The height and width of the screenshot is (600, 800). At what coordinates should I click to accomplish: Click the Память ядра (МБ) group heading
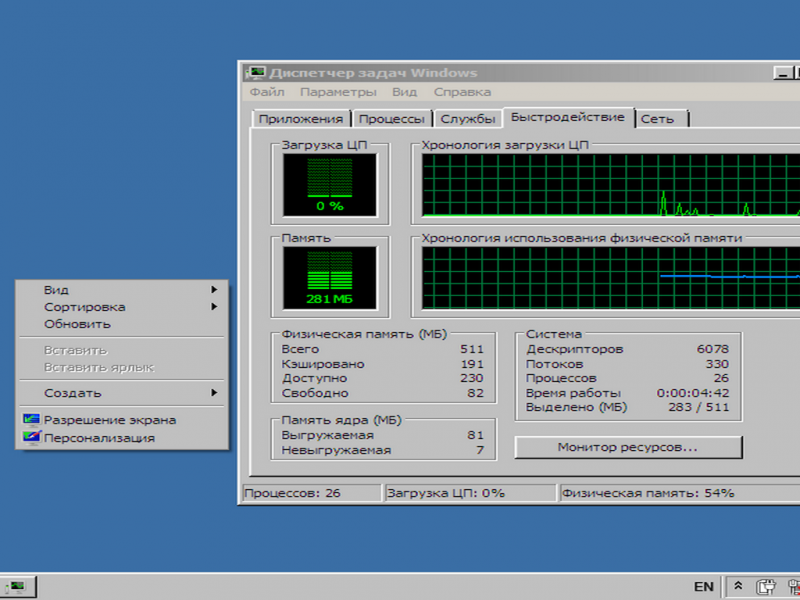pos(341,420)
